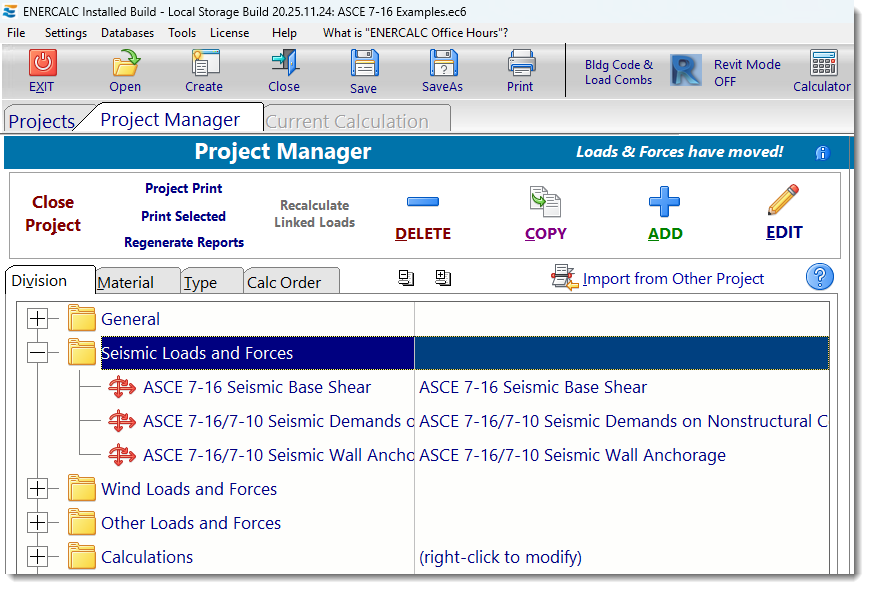Click the Import from Other Project icon

[x=563, y=278]
